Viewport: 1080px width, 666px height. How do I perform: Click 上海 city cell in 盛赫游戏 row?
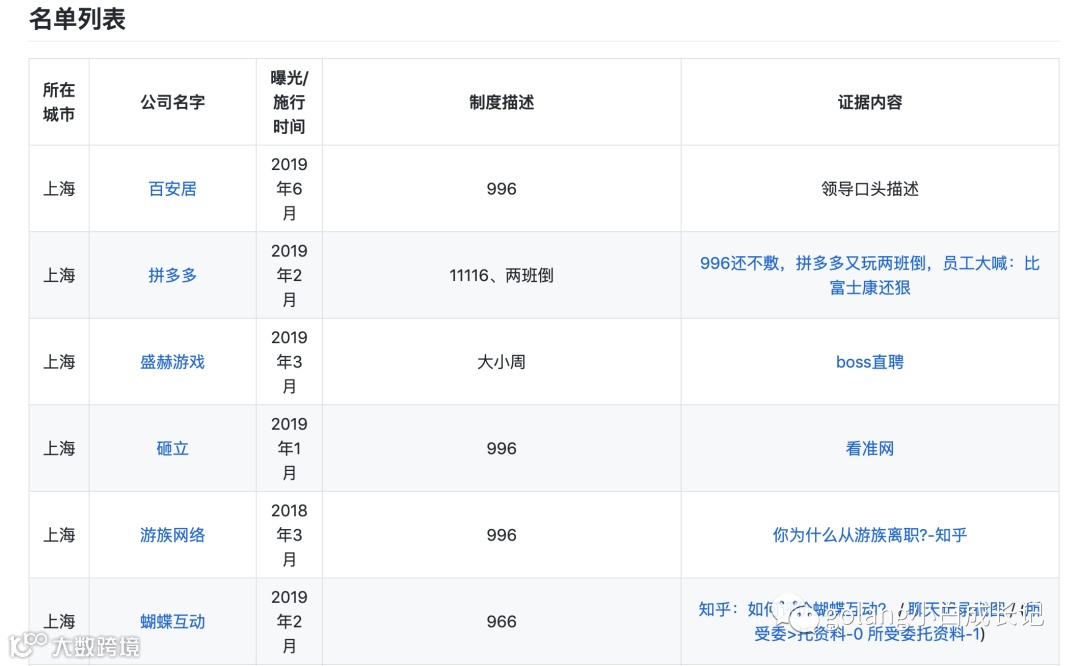tap(59, 362)
